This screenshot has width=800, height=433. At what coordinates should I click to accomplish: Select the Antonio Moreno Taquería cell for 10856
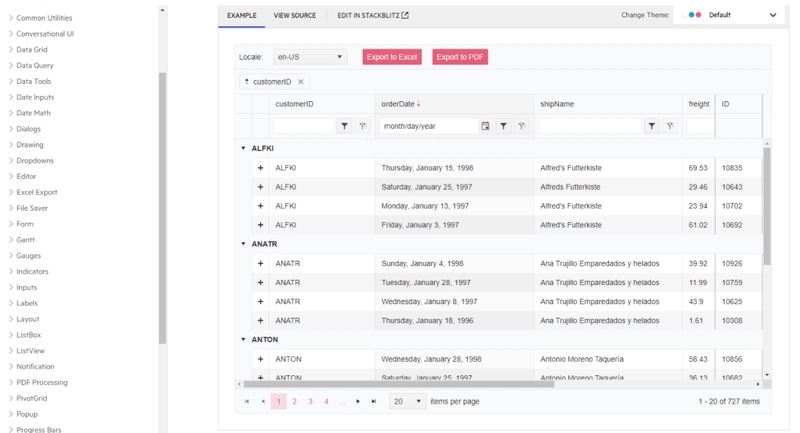click(608, 359)
